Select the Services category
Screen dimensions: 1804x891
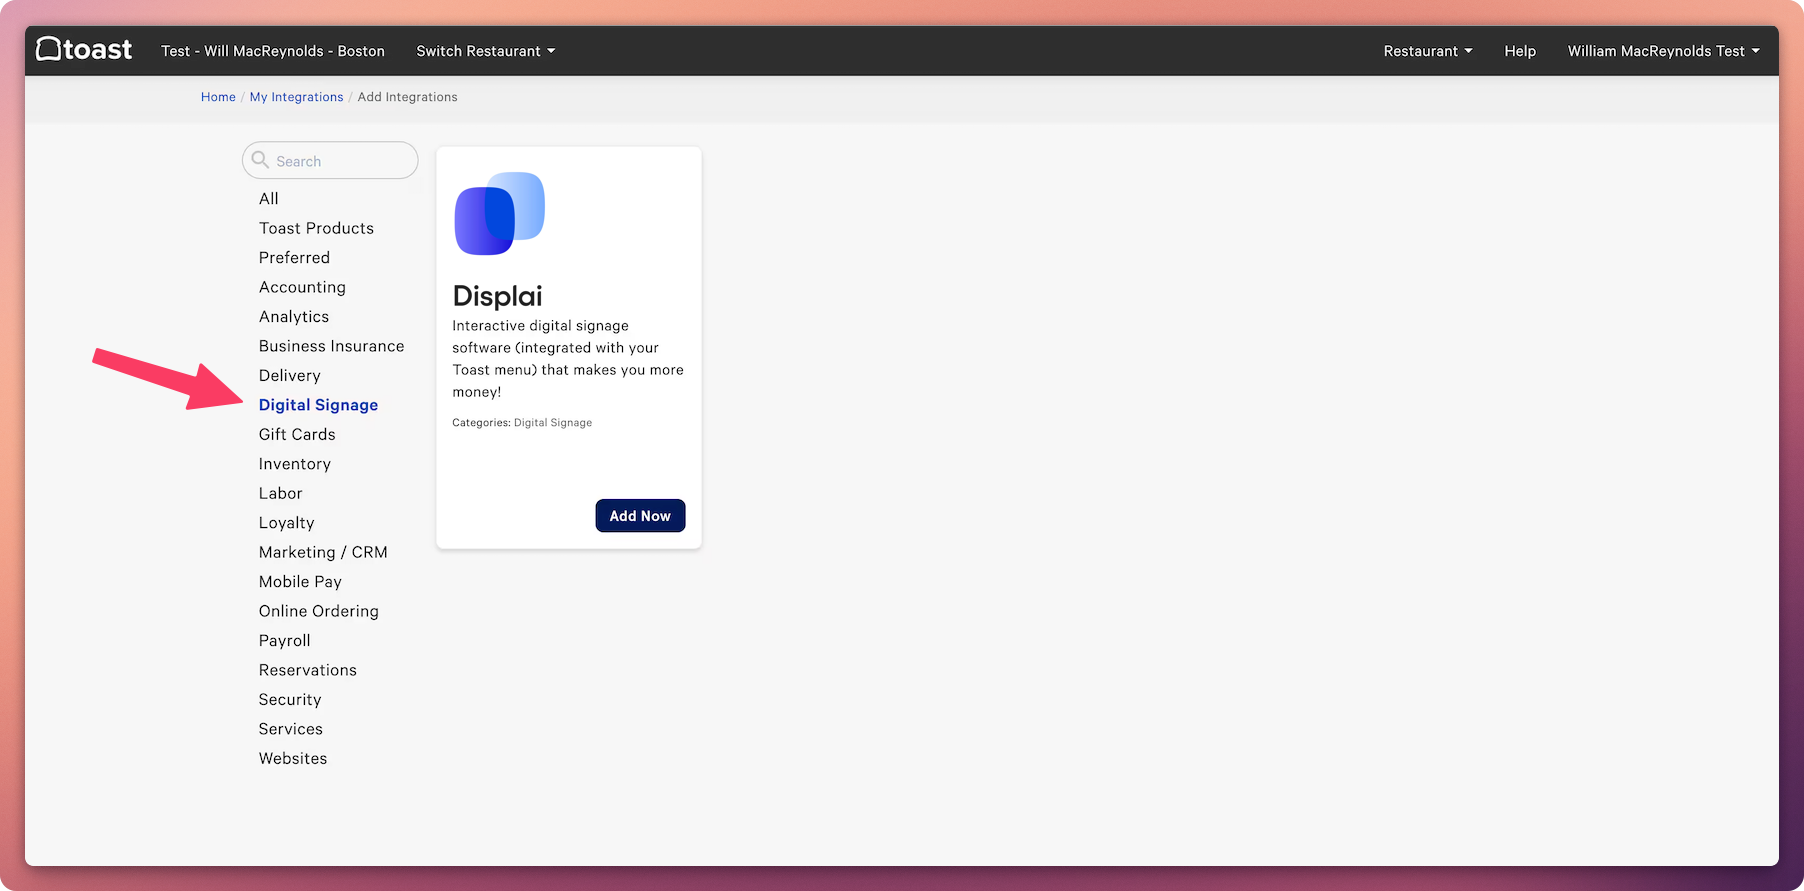290,729
